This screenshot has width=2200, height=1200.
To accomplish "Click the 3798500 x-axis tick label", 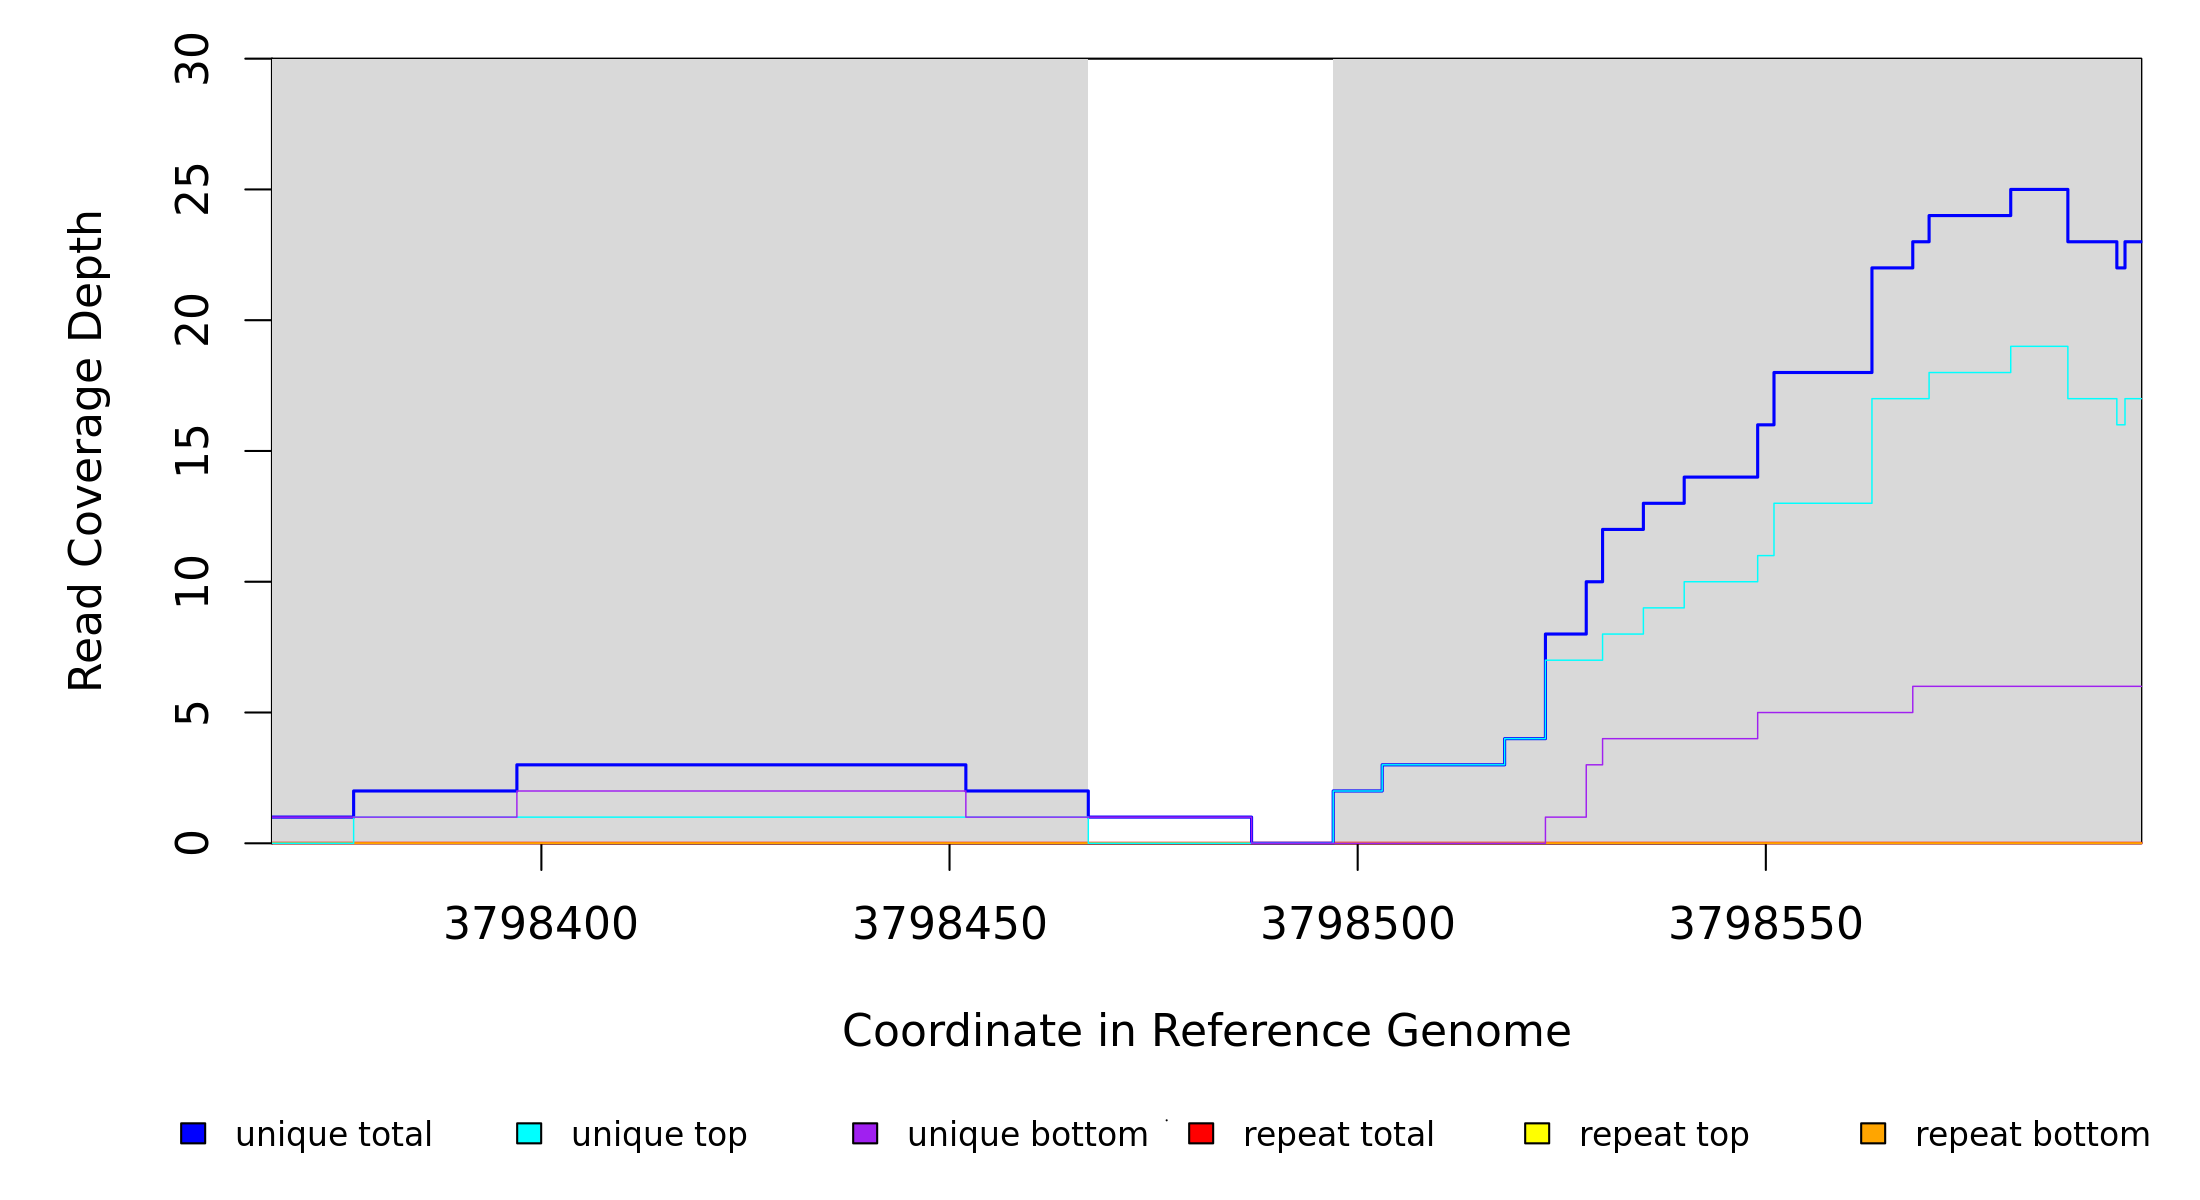I will 1357,924.
